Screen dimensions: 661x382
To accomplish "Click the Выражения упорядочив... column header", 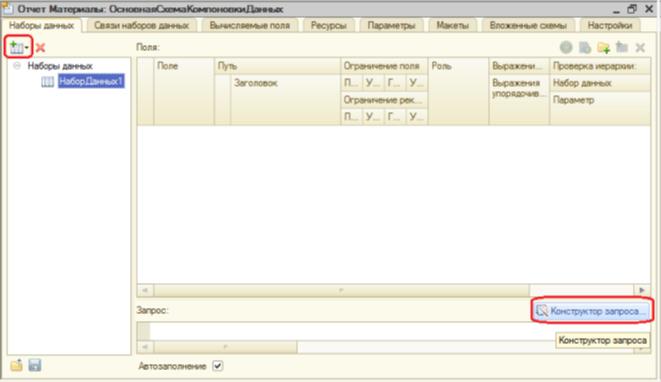I will (x=519, y=100).
